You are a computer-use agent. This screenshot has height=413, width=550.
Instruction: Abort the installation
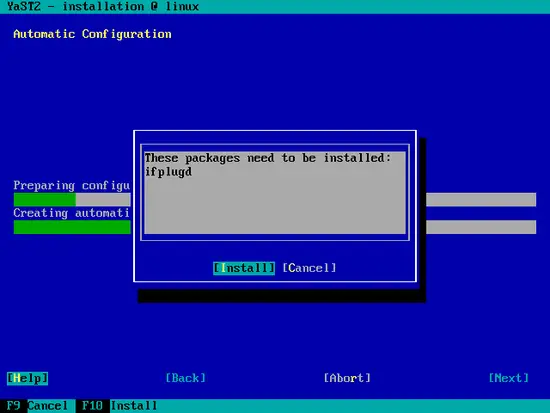[347, 378]
